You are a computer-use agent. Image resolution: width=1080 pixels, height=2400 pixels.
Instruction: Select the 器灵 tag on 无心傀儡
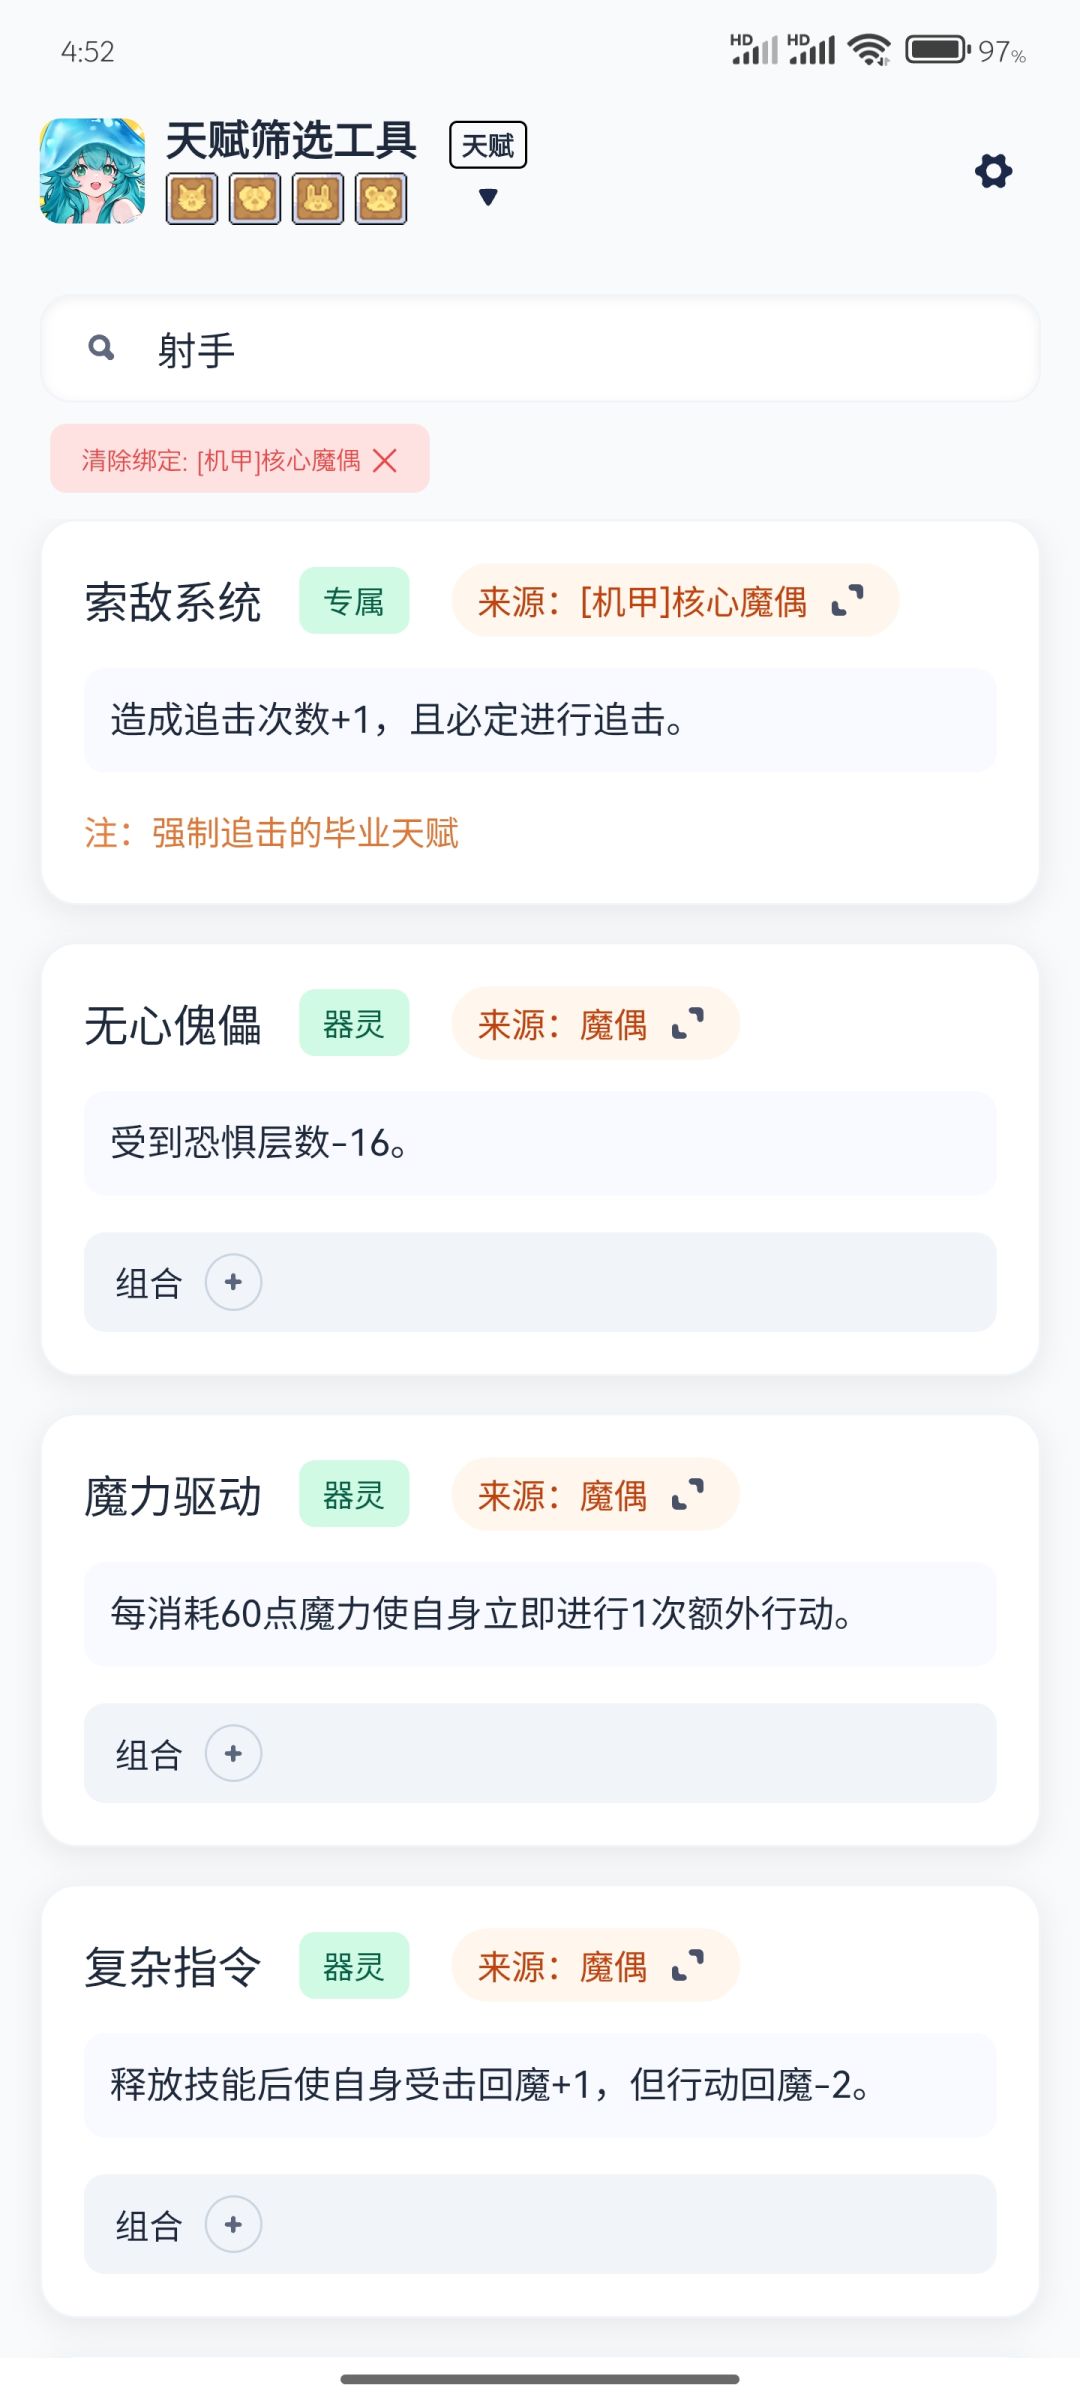(x=354, y=1023)
